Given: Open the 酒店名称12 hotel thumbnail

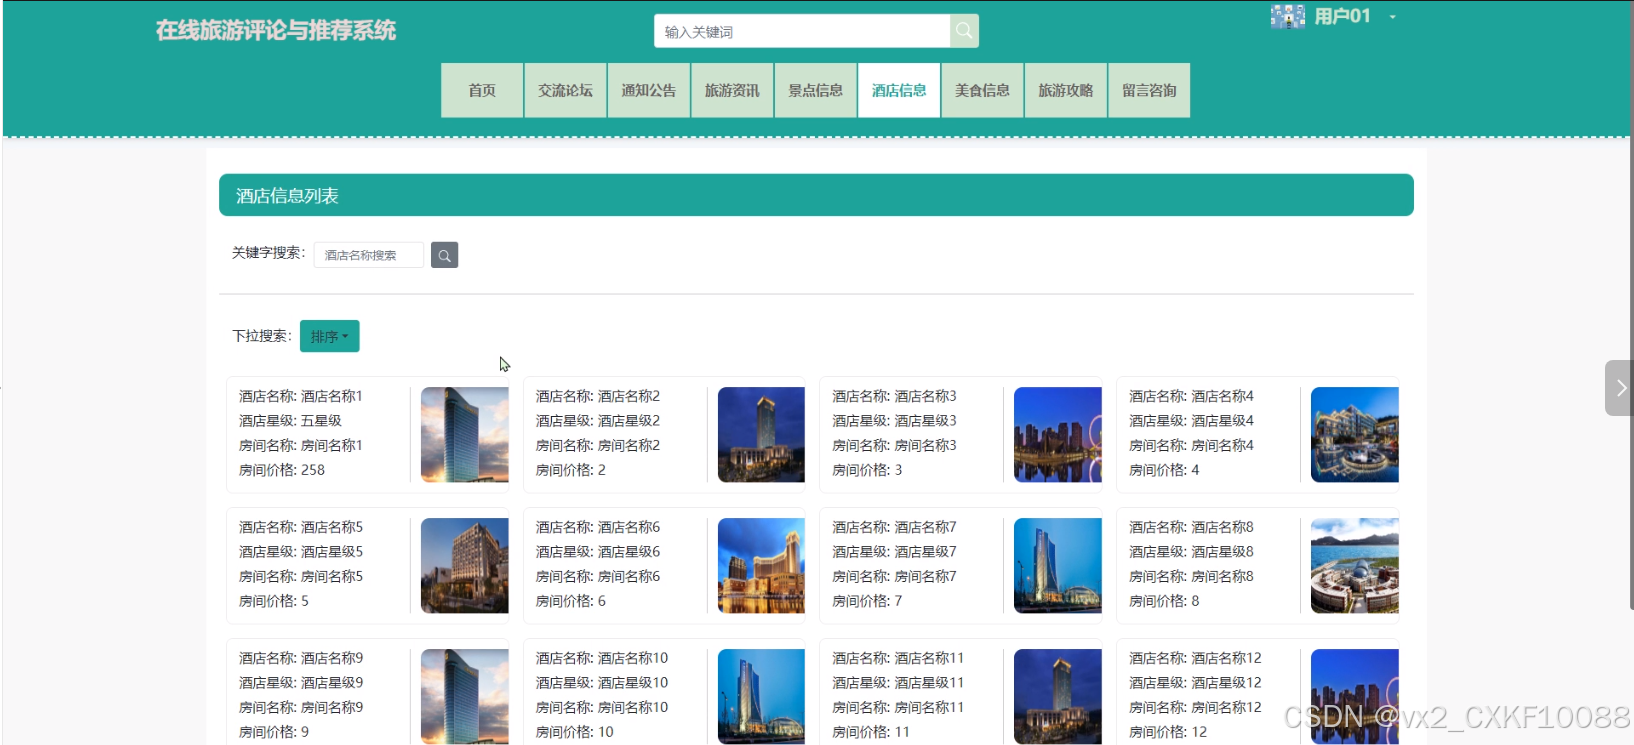Looking at the screenshot, I should [x=1355, y=696].
